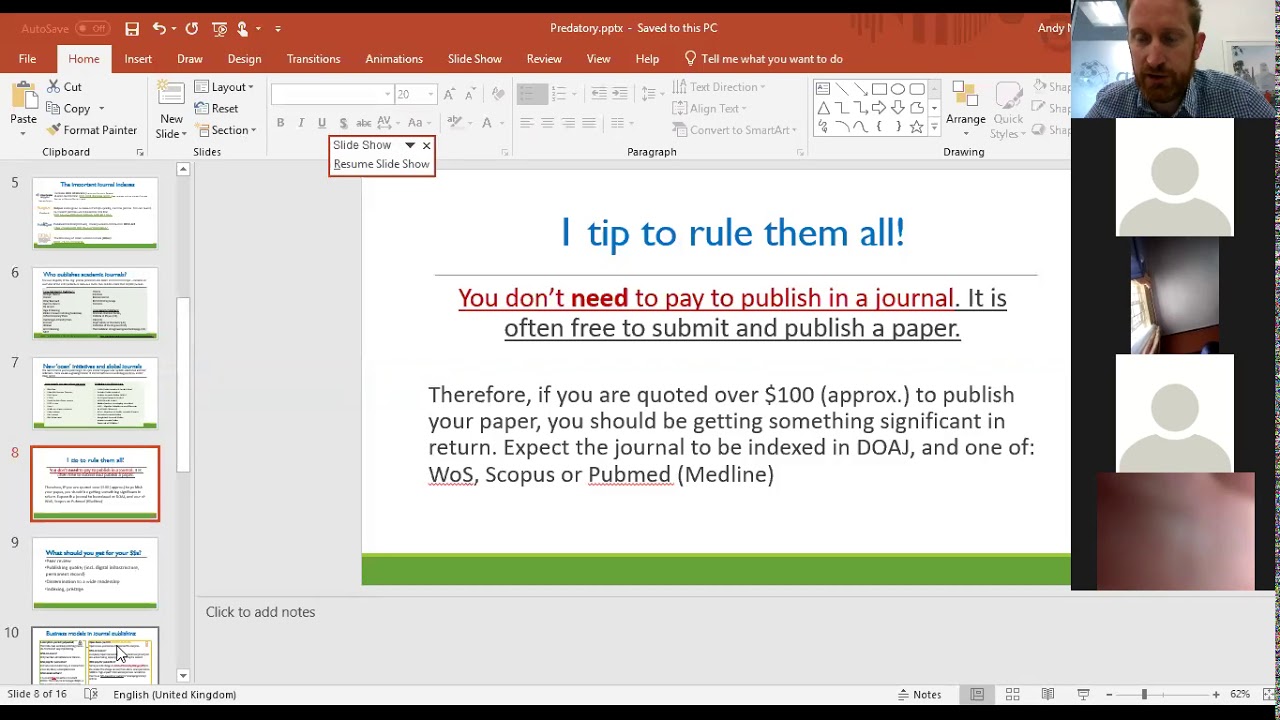Toggle Normal view button in status bar
The height and width of the screenshot is (720, 1280).
pos(977,694)
